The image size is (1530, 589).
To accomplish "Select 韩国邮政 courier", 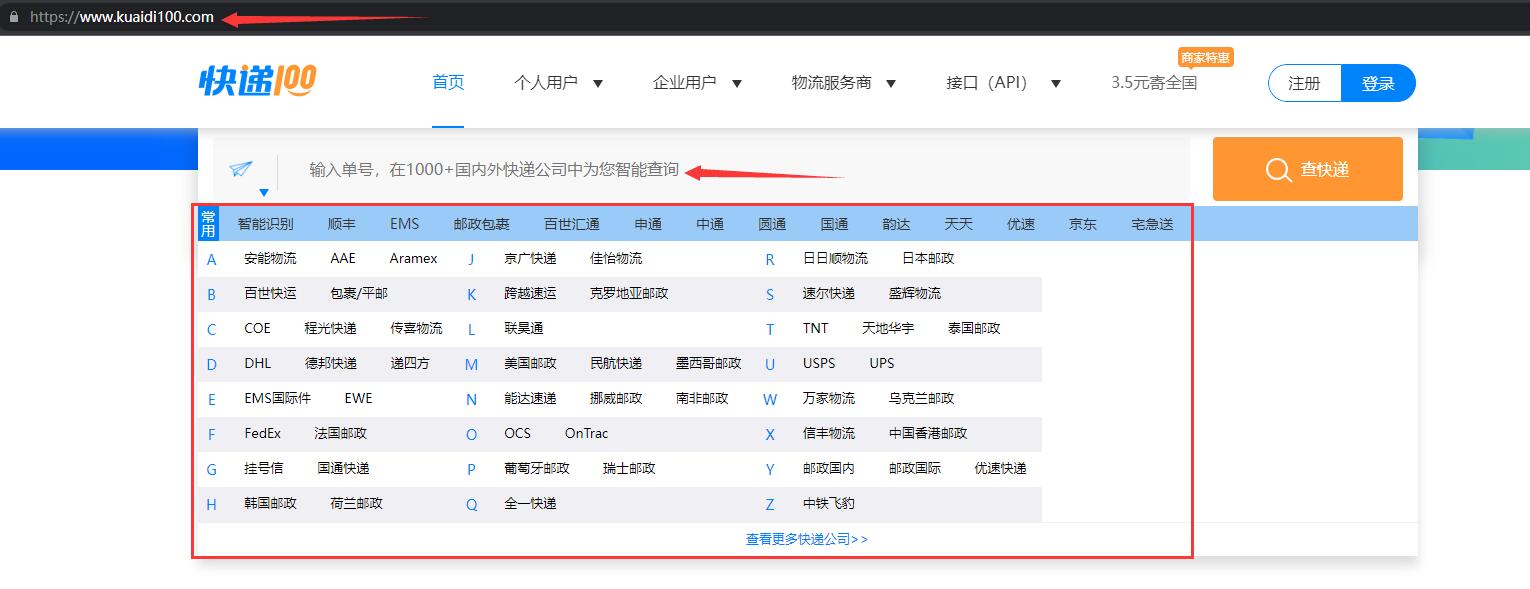I will [x=270, y=503].
